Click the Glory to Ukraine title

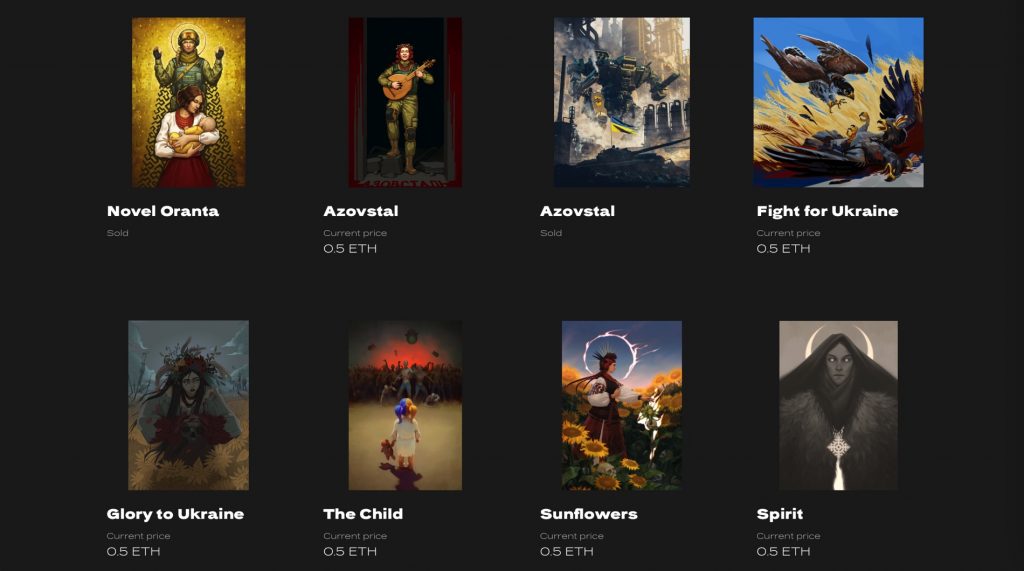[x=175, y=514]
